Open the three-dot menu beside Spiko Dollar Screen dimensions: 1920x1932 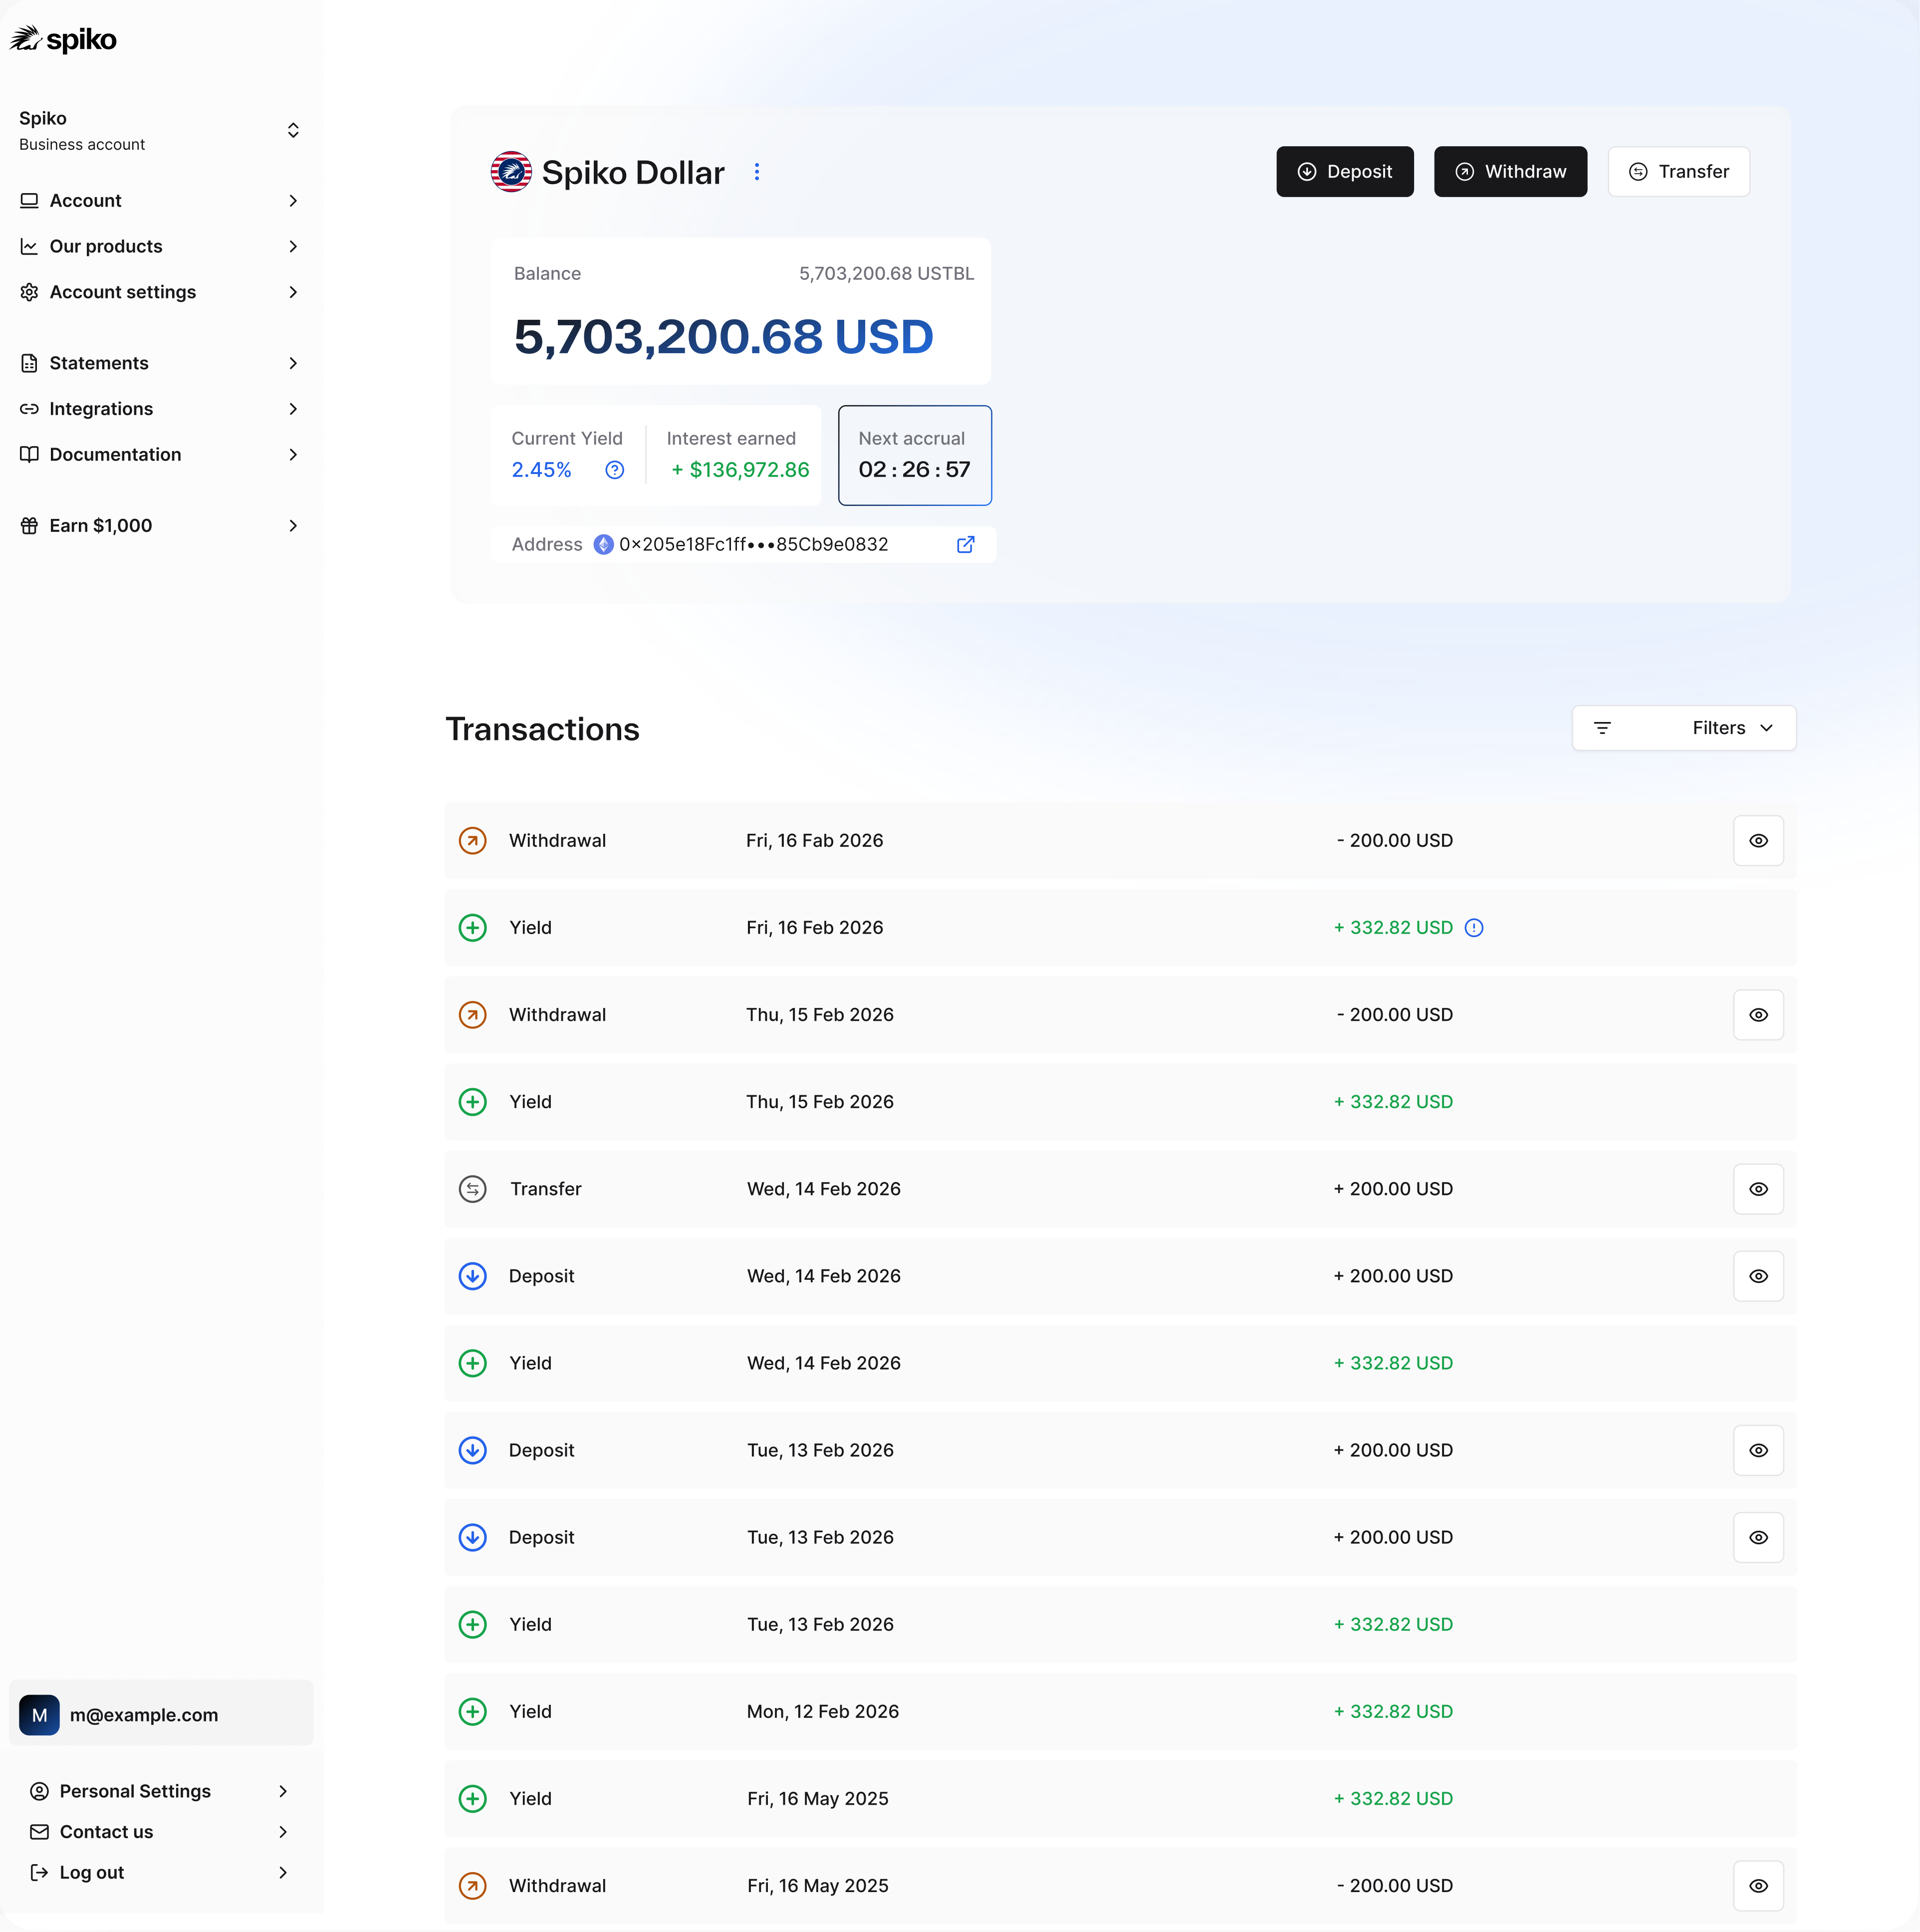757,172
